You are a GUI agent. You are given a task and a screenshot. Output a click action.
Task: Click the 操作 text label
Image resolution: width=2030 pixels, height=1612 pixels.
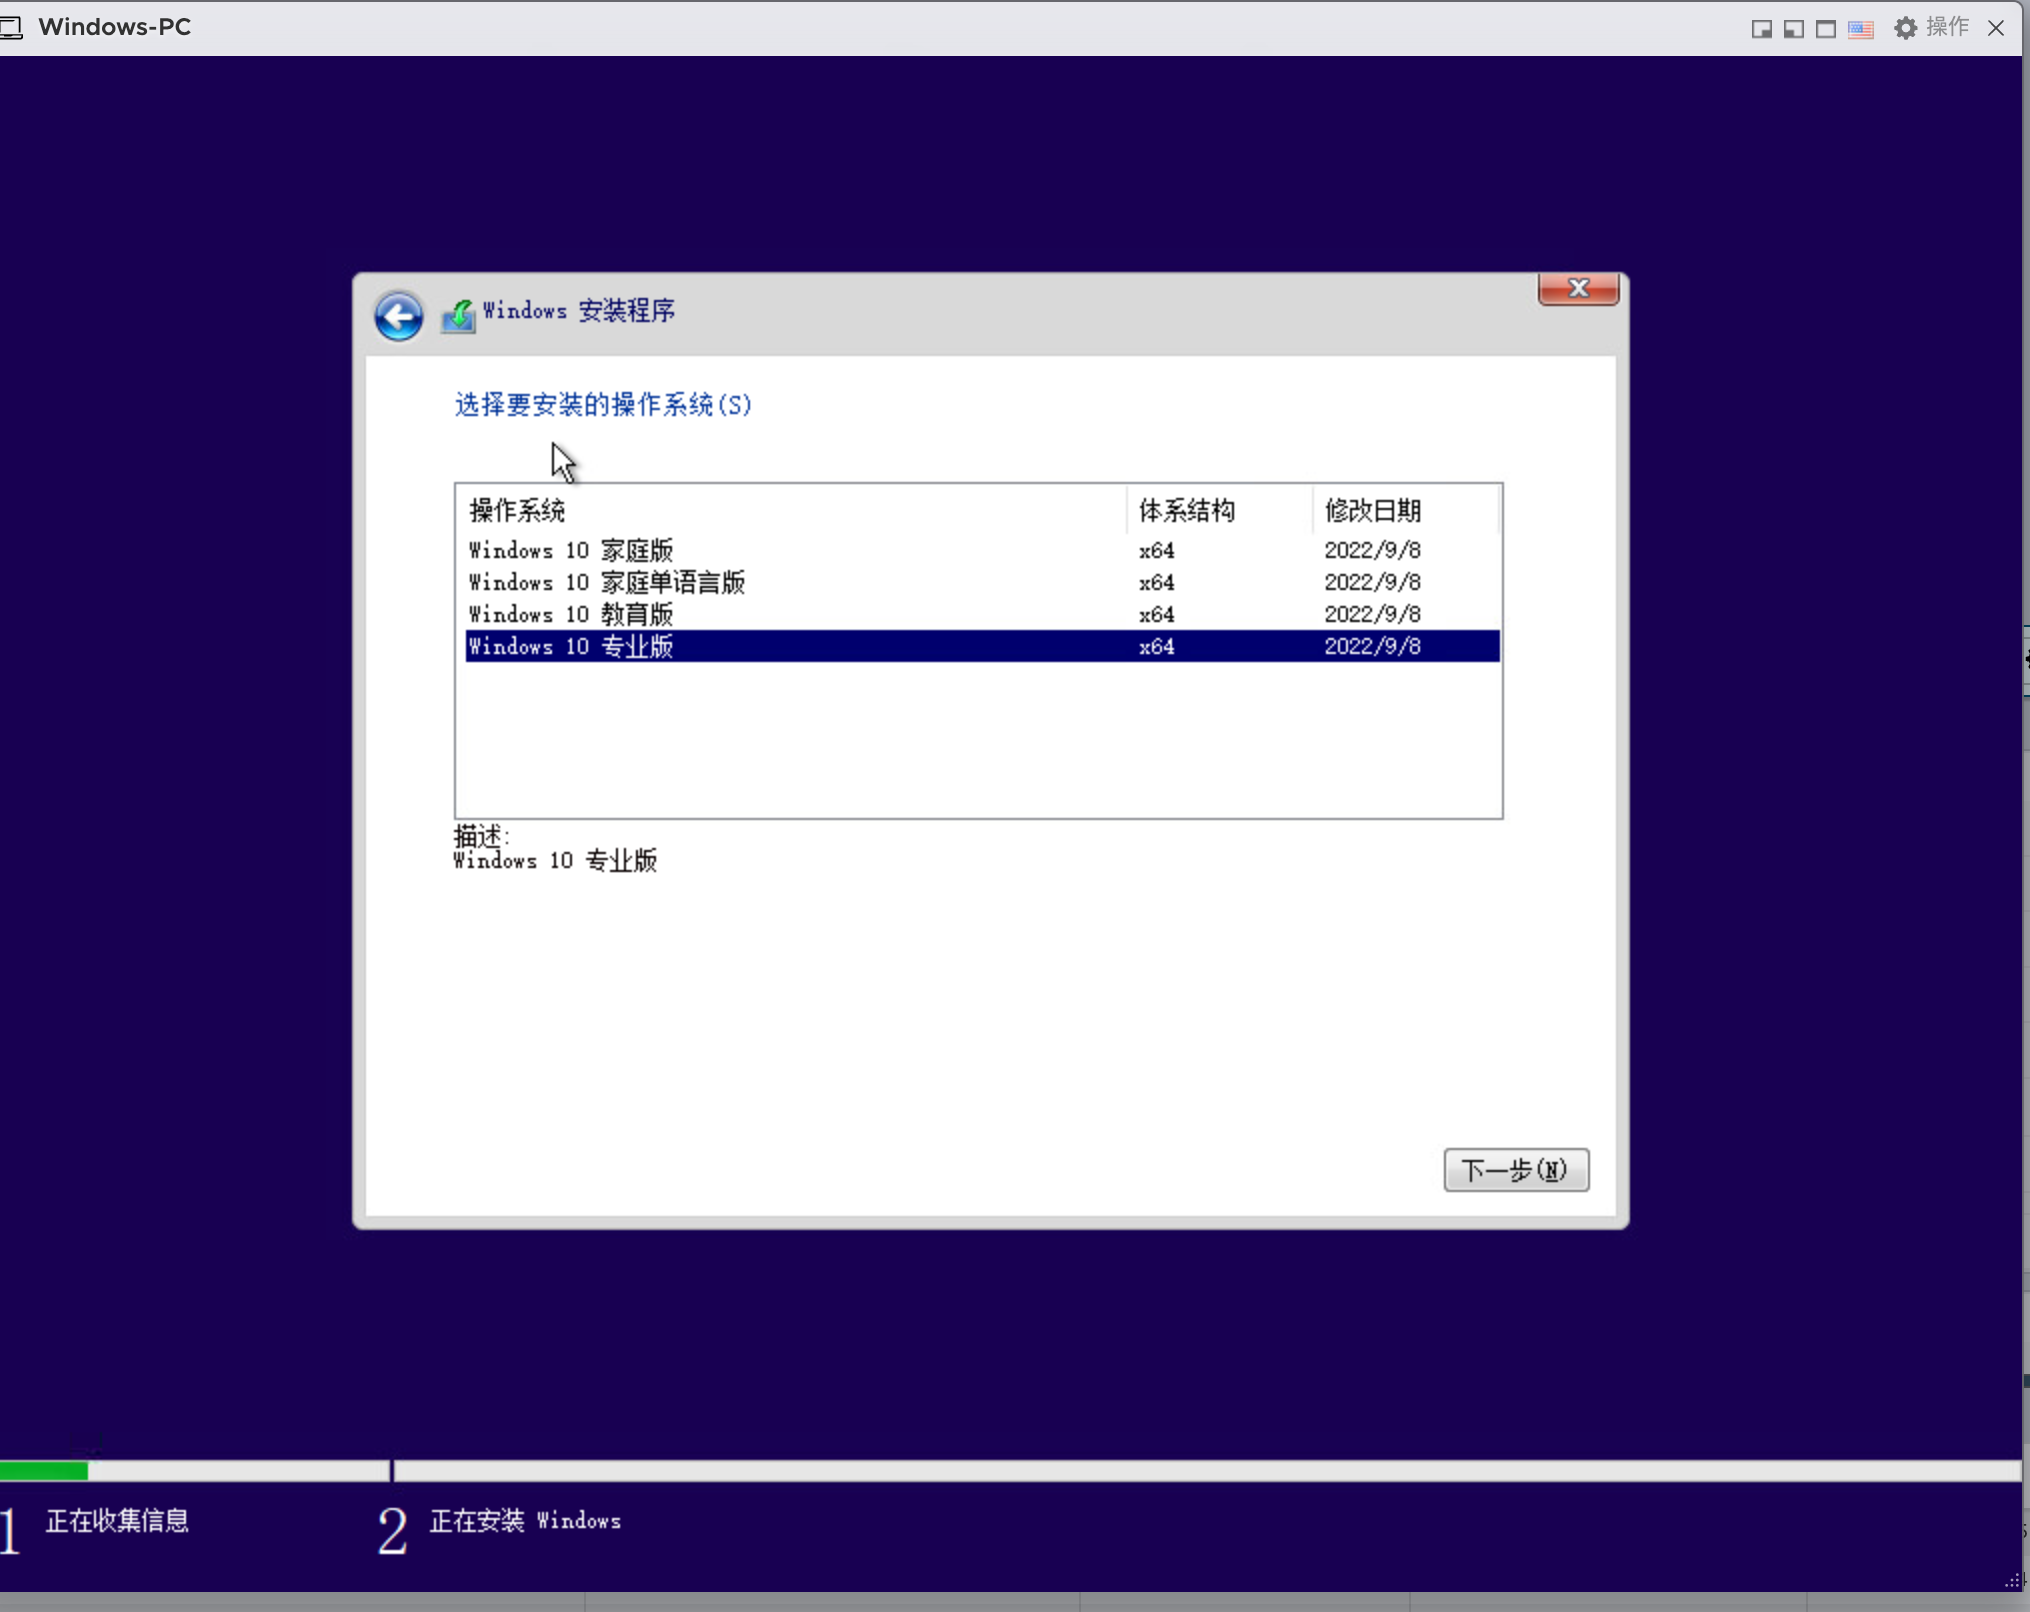click(1947, 27)
